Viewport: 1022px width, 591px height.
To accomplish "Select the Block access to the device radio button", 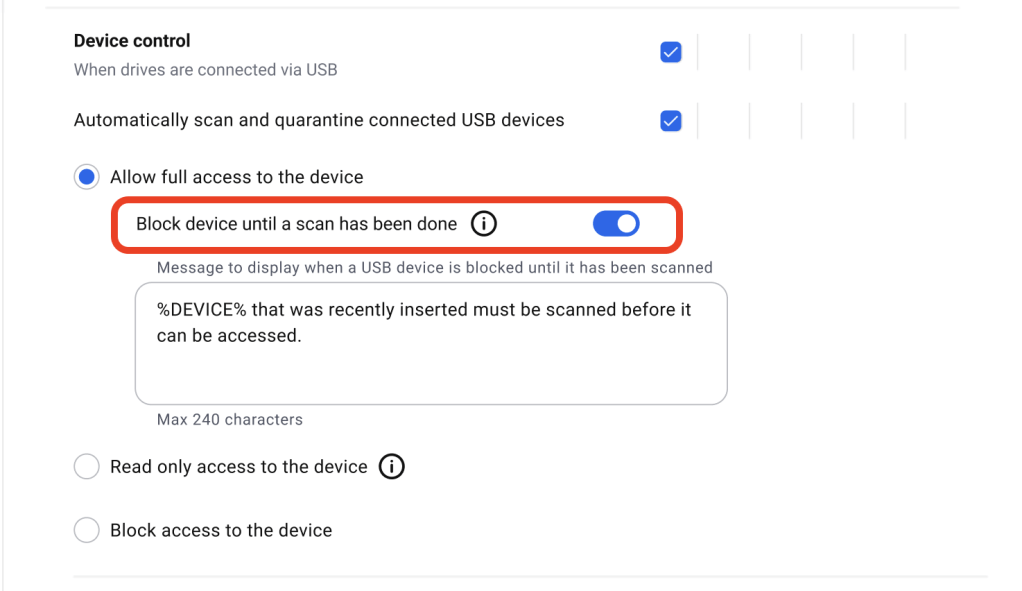I will coord(87,530).
